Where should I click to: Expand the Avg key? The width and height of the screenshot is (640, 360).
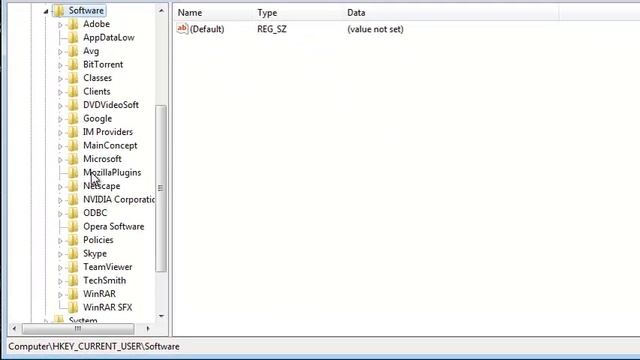(60, 52)
